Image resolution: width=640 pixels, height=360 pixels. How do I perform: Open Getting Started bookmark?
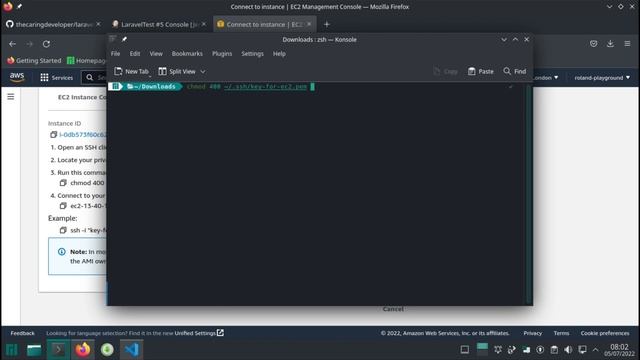[34, 60]
